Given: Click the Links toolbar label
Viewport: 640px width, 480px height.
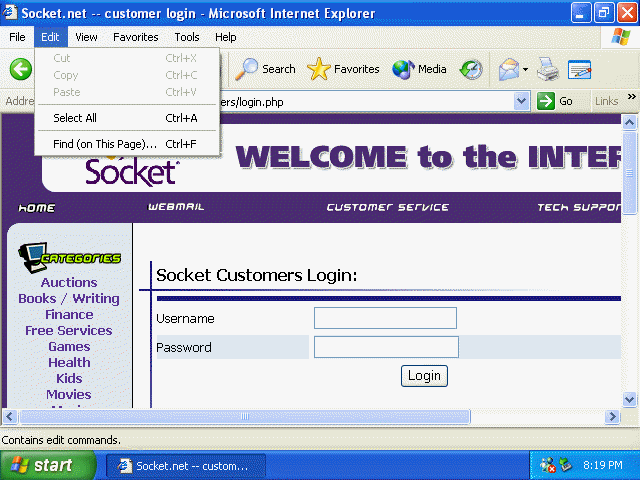Looking at the screenshot, I should 606,101.
